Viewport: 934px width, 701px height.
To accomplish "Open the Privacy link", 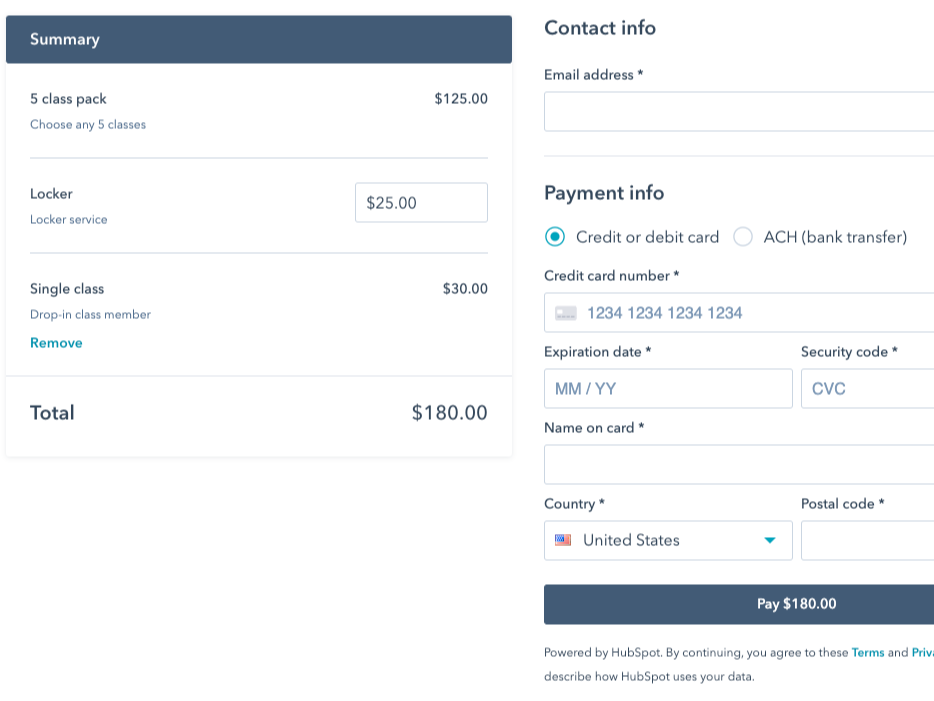I will 924,652.
